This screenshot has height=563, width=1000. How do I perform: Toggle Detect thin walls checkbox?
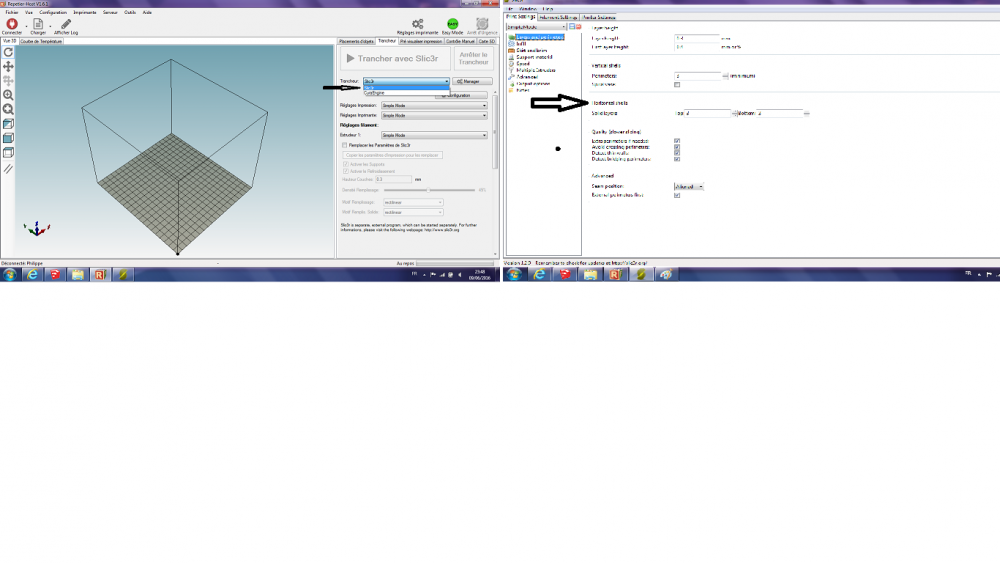[677, 153]
